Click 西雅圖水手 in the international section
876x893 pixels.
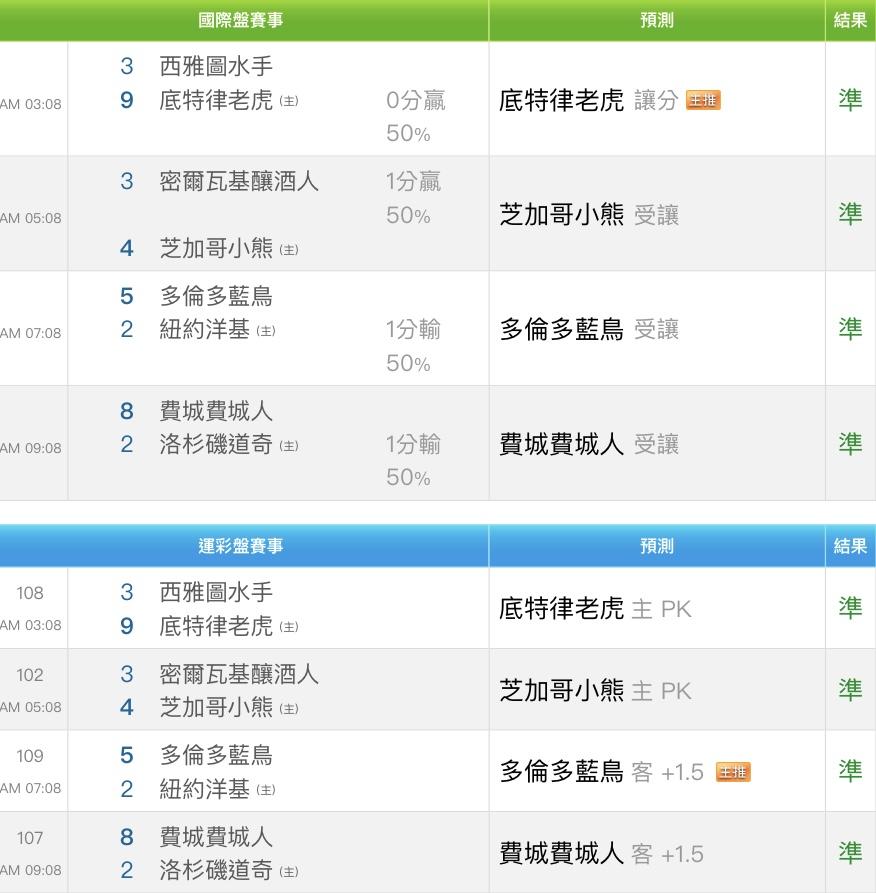click(x=216, y=66)
